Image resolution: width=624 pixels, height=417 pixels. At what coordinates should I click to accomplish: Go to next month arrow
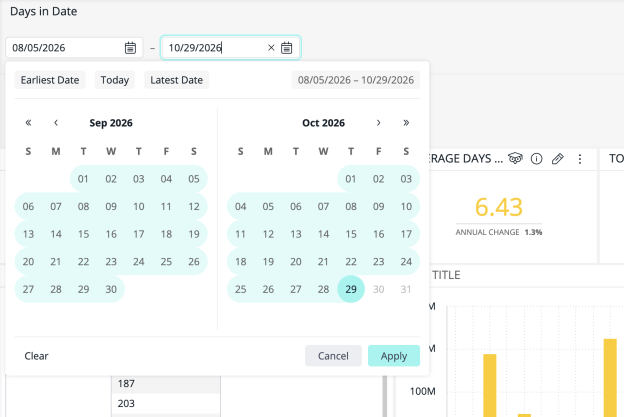point(378,123)
